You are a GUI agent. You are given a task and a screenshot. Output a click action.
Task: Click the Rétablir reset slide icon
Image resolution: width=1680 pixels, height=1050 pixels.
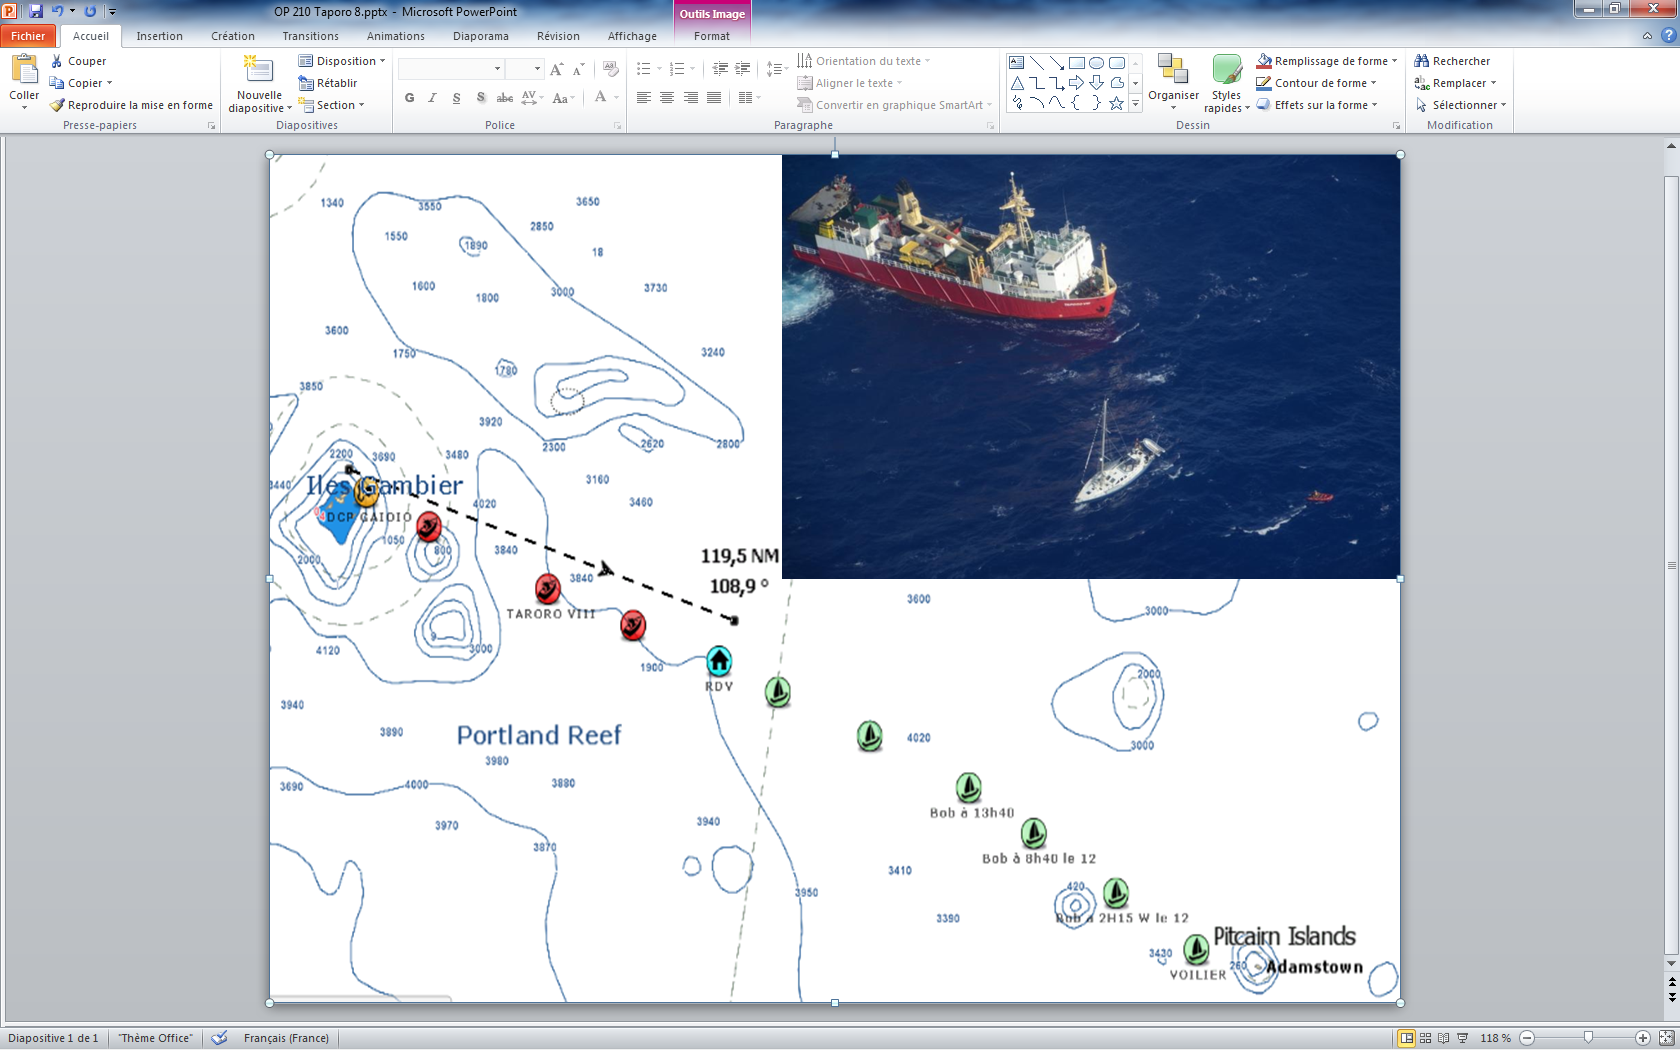click(x=306, y=83)
